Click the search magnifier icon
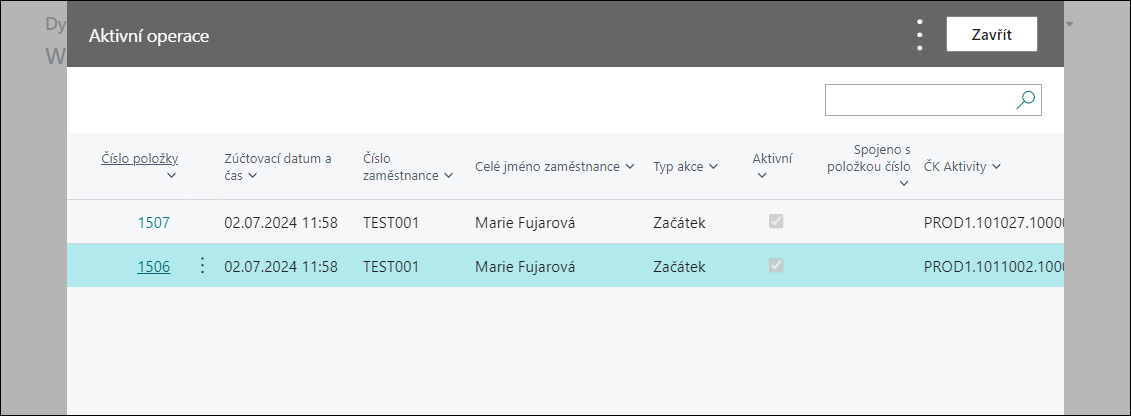 (x=1025, y=100)
